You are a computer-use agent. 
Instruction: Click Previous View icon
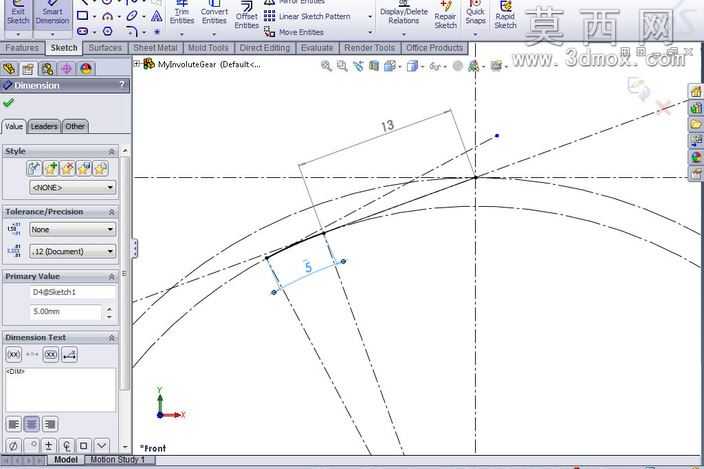pos(358,66)
